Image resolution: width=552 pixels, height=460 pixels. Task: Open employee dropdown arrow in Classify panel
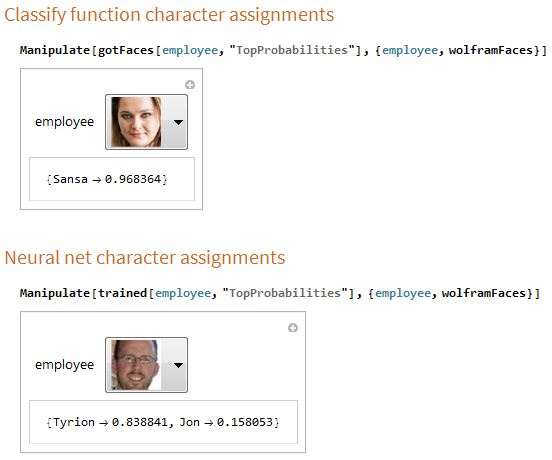coord(178,122)
